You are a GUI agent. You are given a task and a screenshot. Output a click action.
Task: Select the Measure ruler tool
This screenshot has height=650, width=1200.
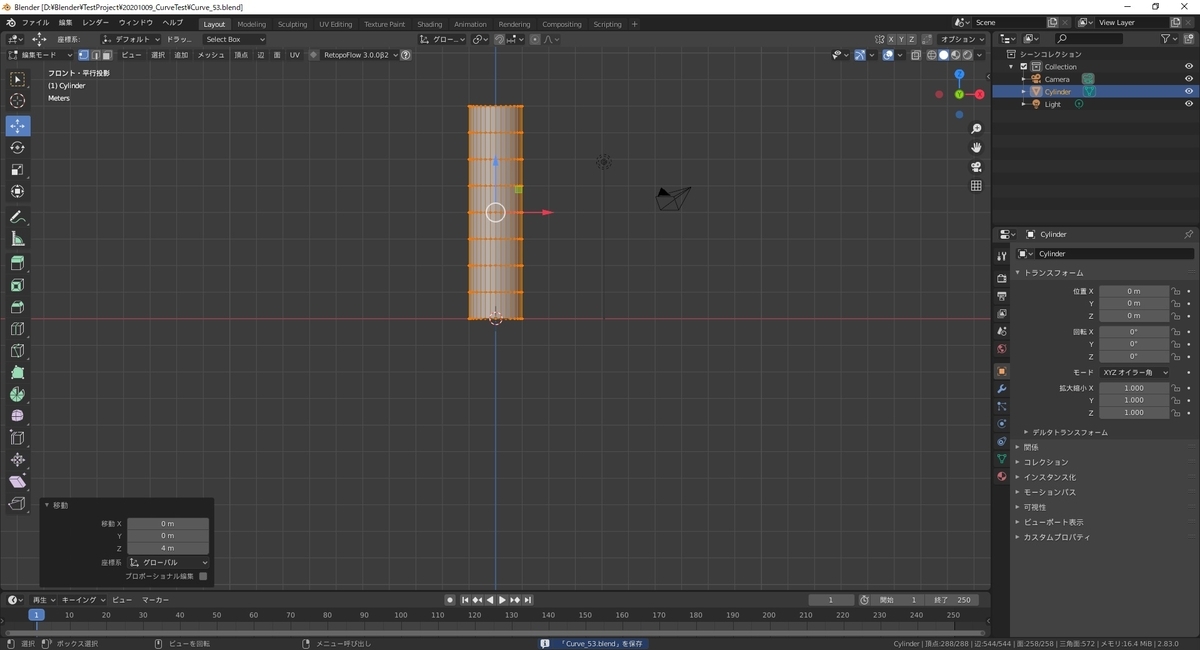click(x=18, y=239)
